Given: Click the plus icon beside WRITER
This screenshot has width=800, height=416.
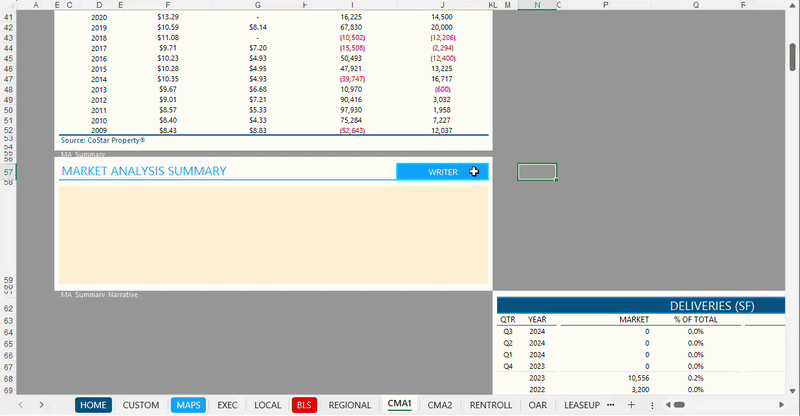Looking at the screenshot, I should pyautogui.click(x=474, y=172).
